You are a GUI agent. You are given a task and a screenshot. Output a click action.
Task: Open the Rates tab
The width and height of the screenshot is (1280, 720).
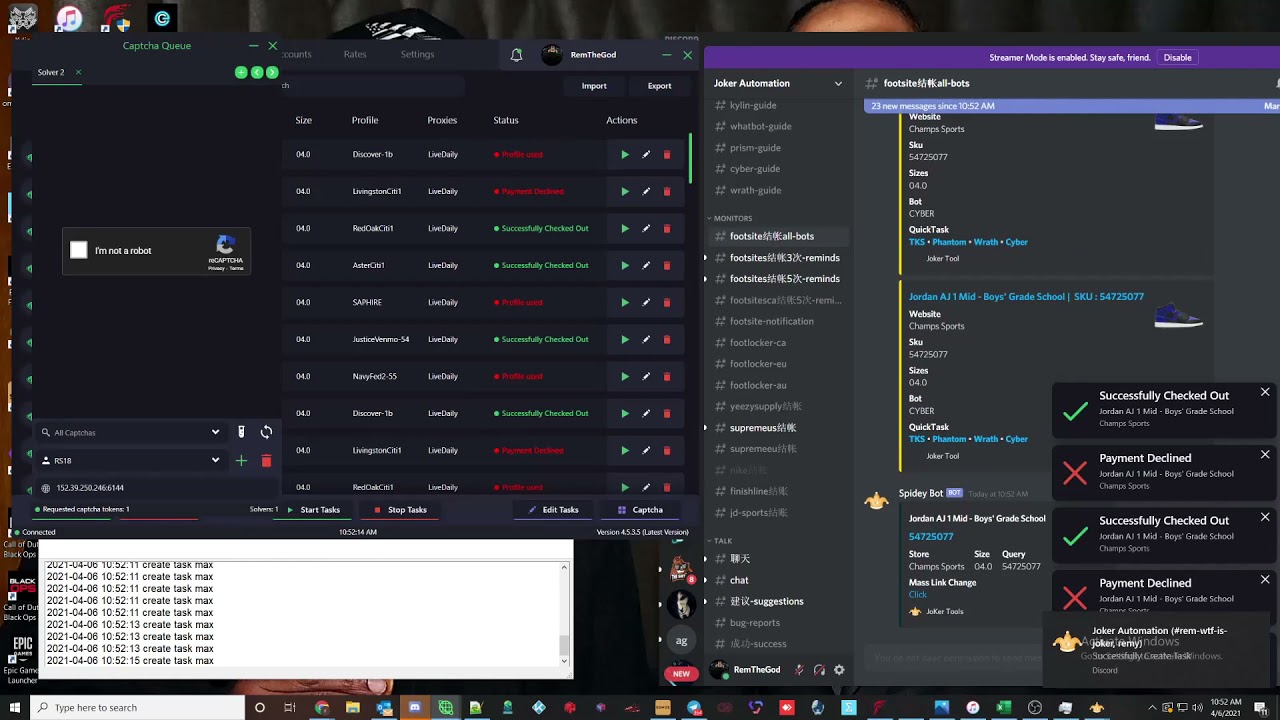point(355,54)
